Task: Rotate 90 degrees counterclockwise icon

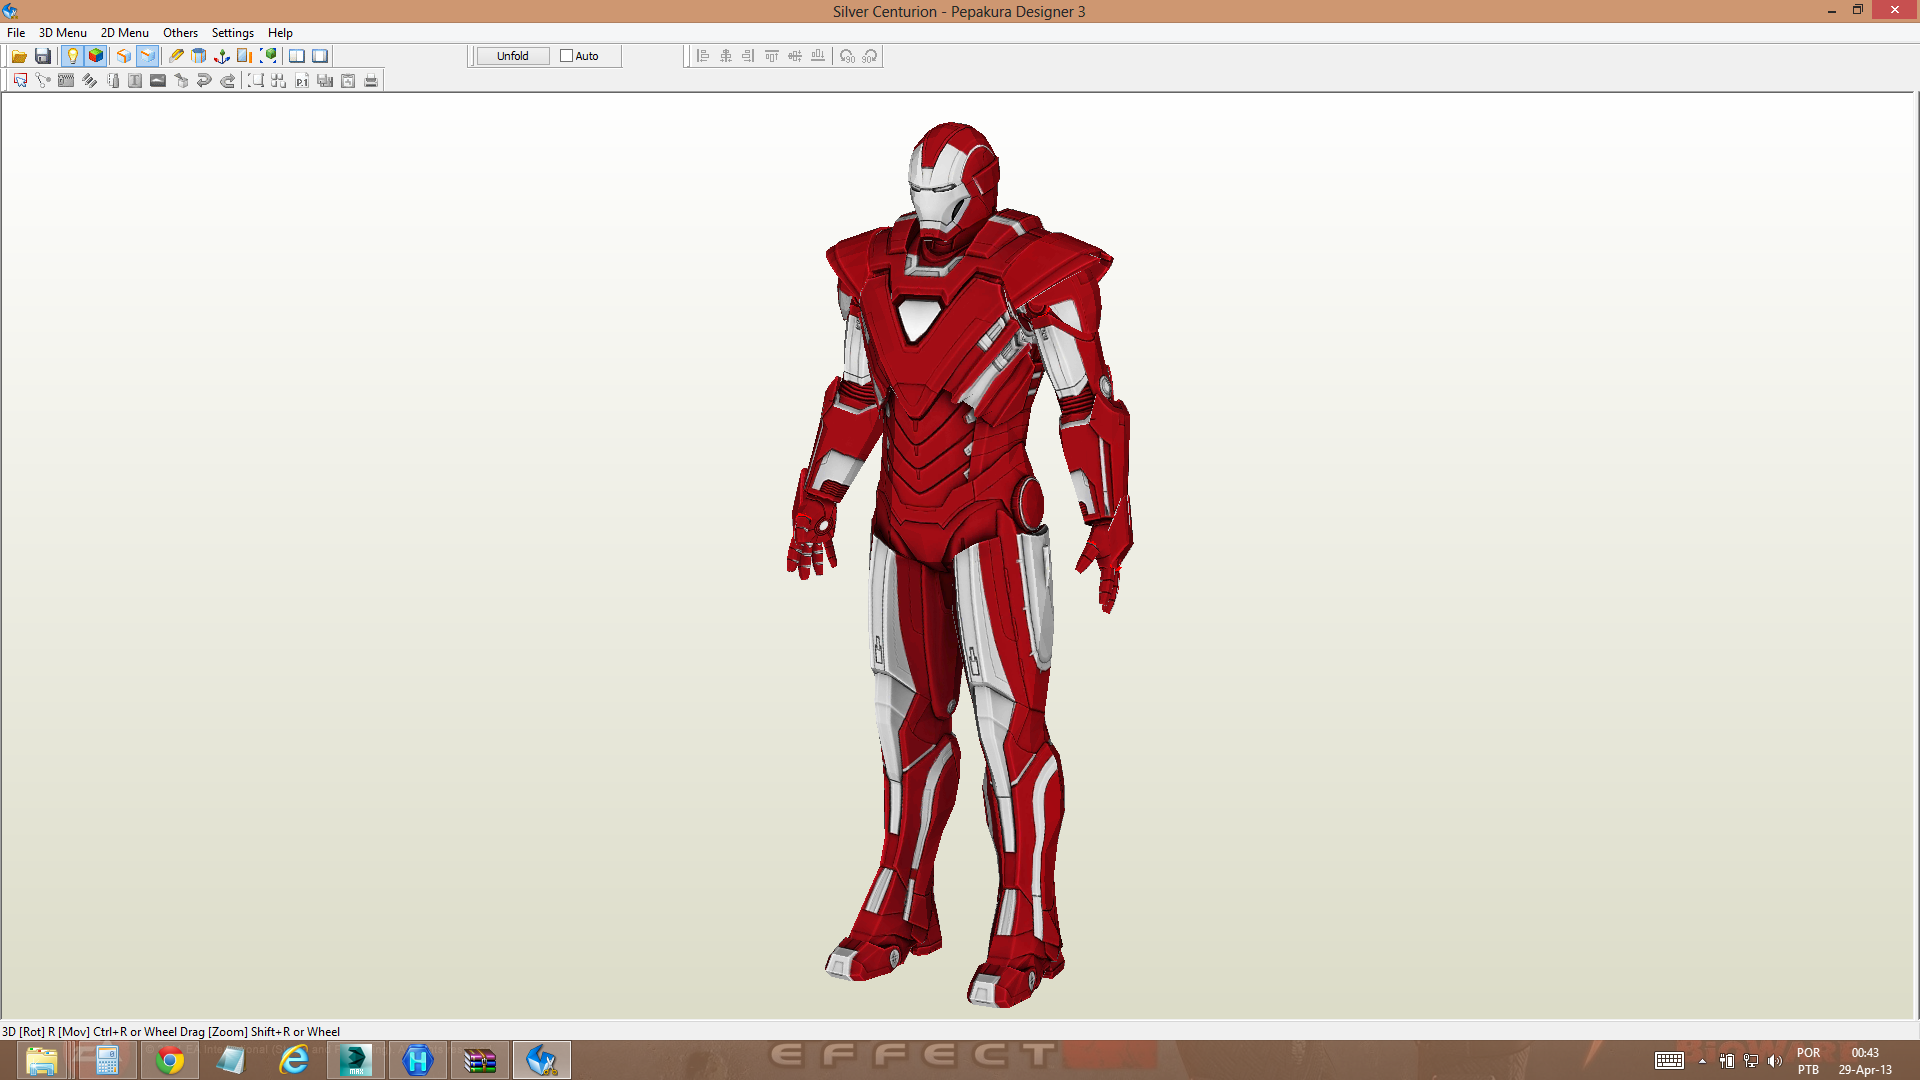Action: [847, 56]
